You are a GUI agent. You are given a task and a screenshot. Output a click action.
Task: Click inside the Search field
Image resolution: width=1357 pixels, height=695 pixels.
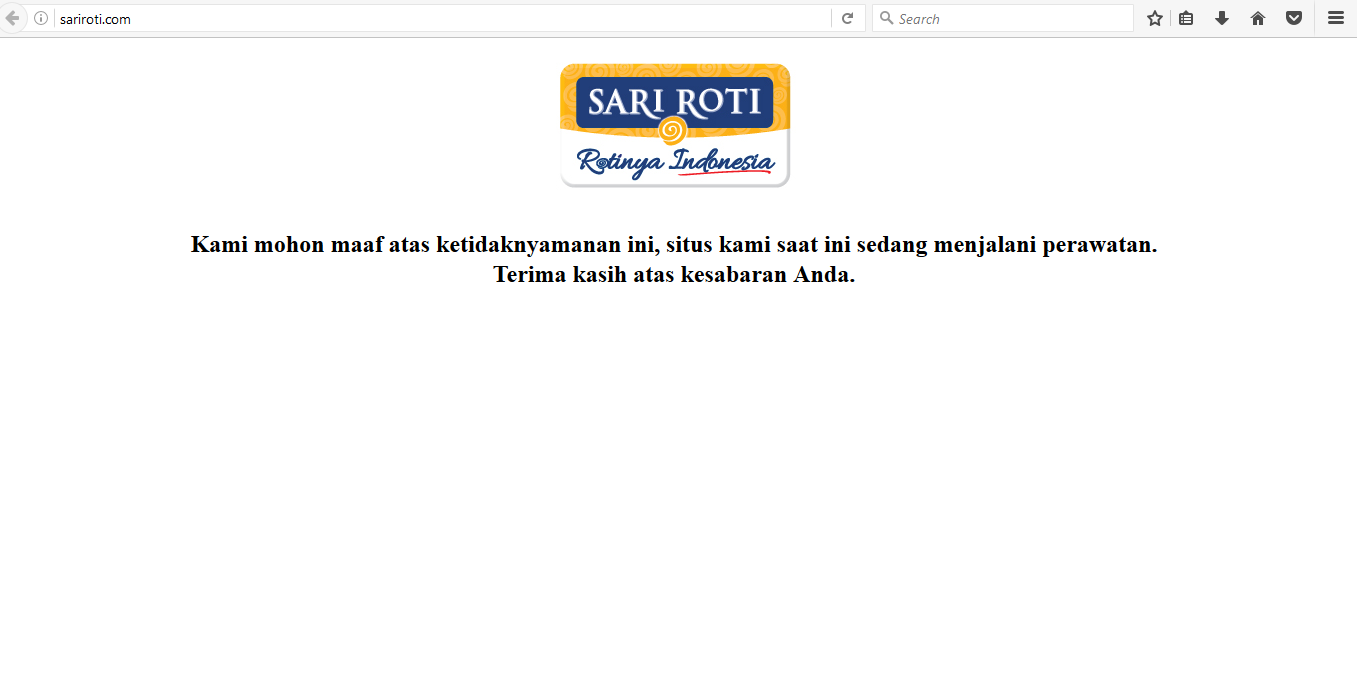point(1003,18)
